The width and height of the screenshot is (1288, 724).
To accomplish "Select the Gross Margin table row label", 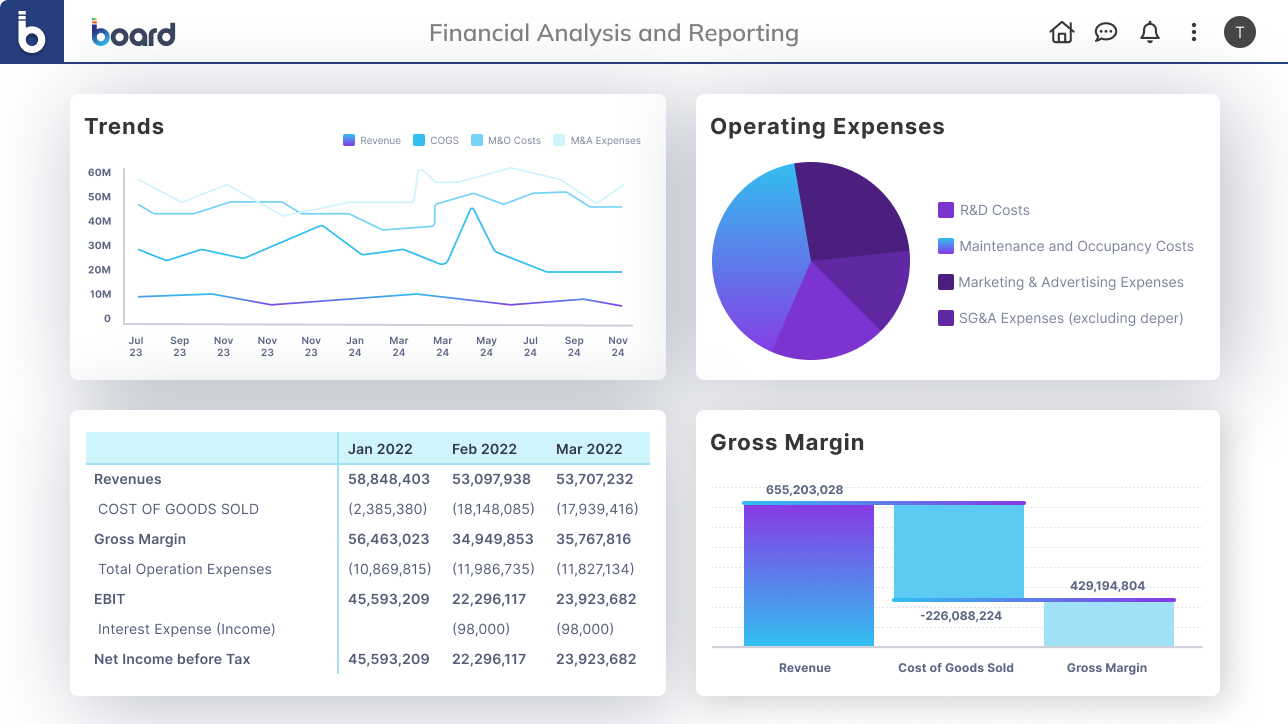I will click(x=140, y=539).
